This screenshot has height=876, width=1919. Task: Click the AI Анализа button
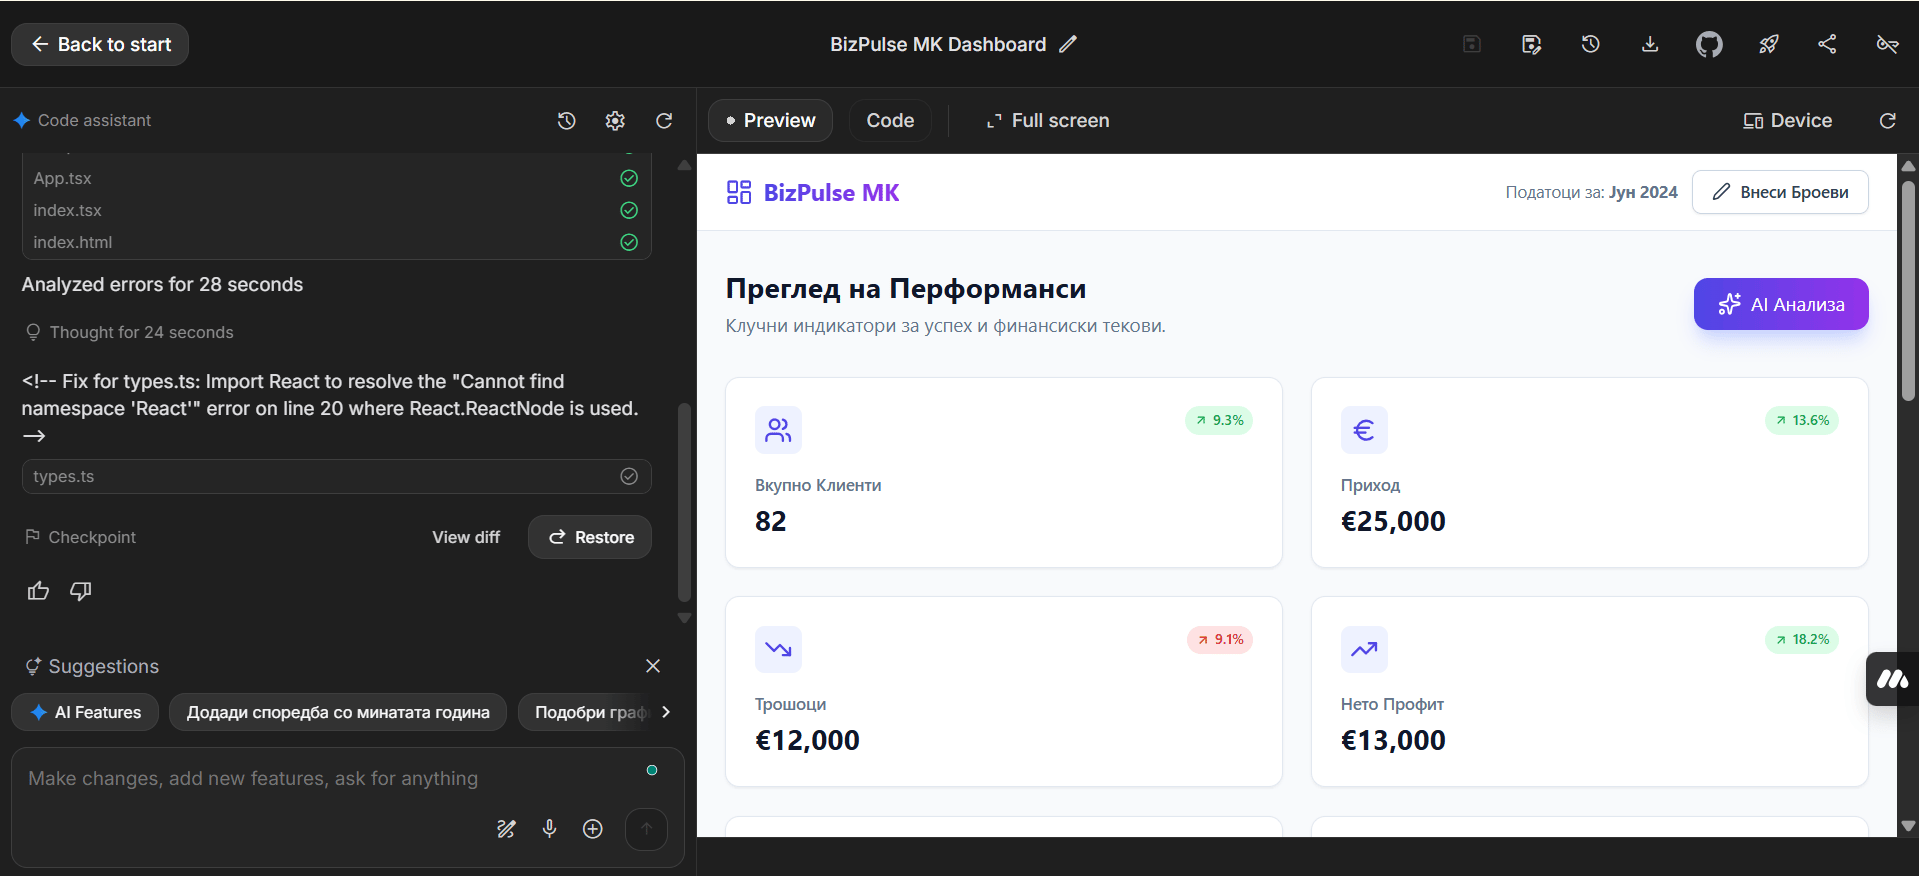(1781, 304)
